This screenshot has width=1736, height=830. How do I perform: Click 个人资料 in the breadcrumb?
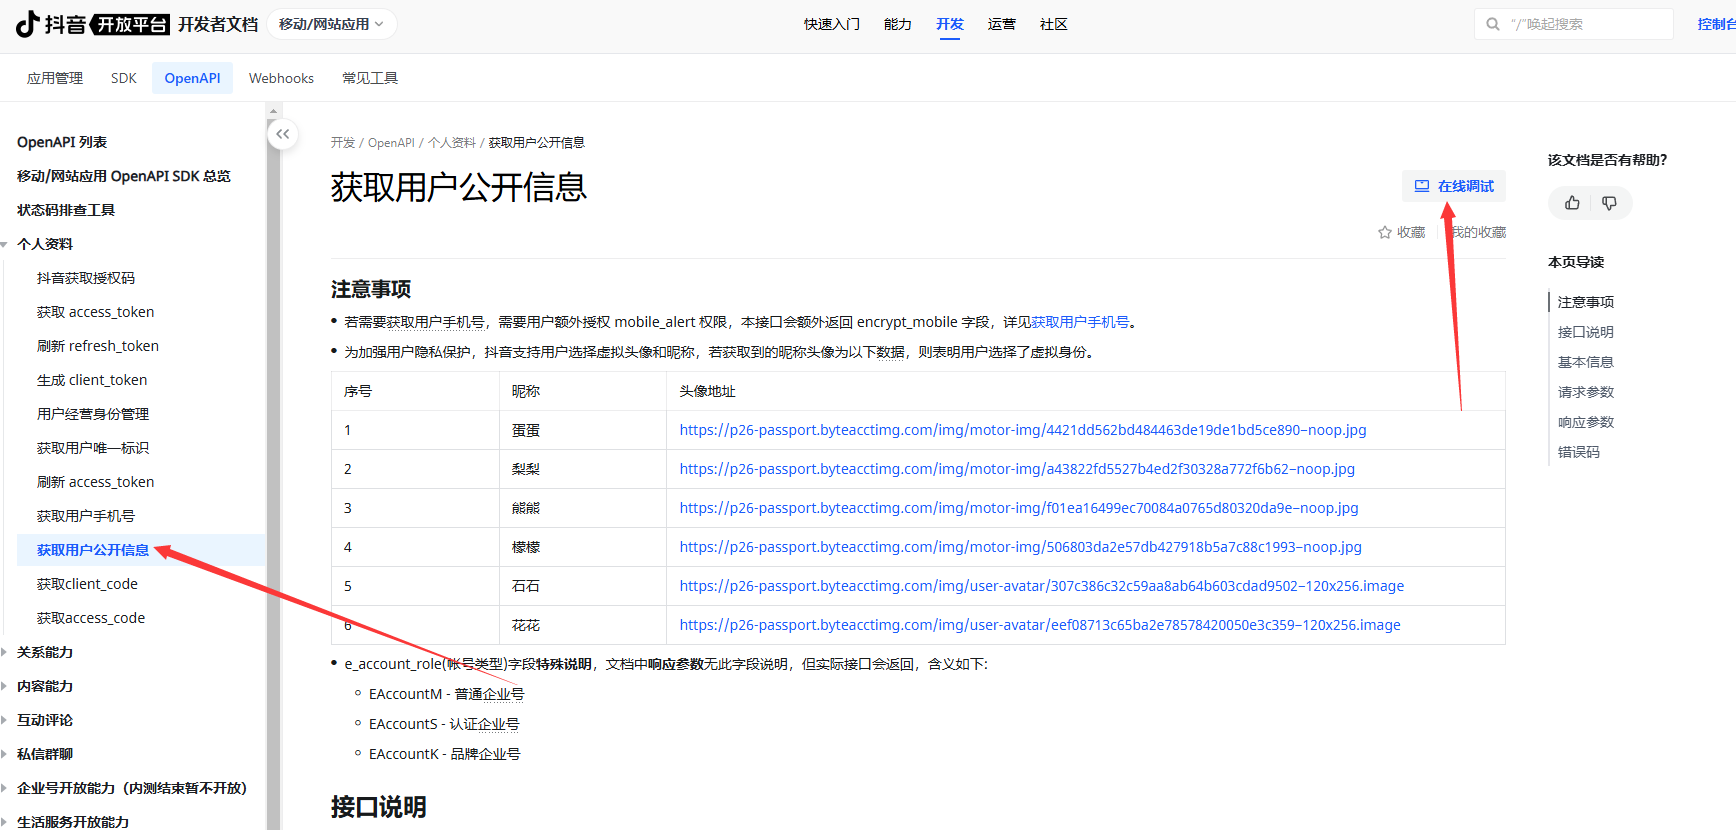click(452, 143)
